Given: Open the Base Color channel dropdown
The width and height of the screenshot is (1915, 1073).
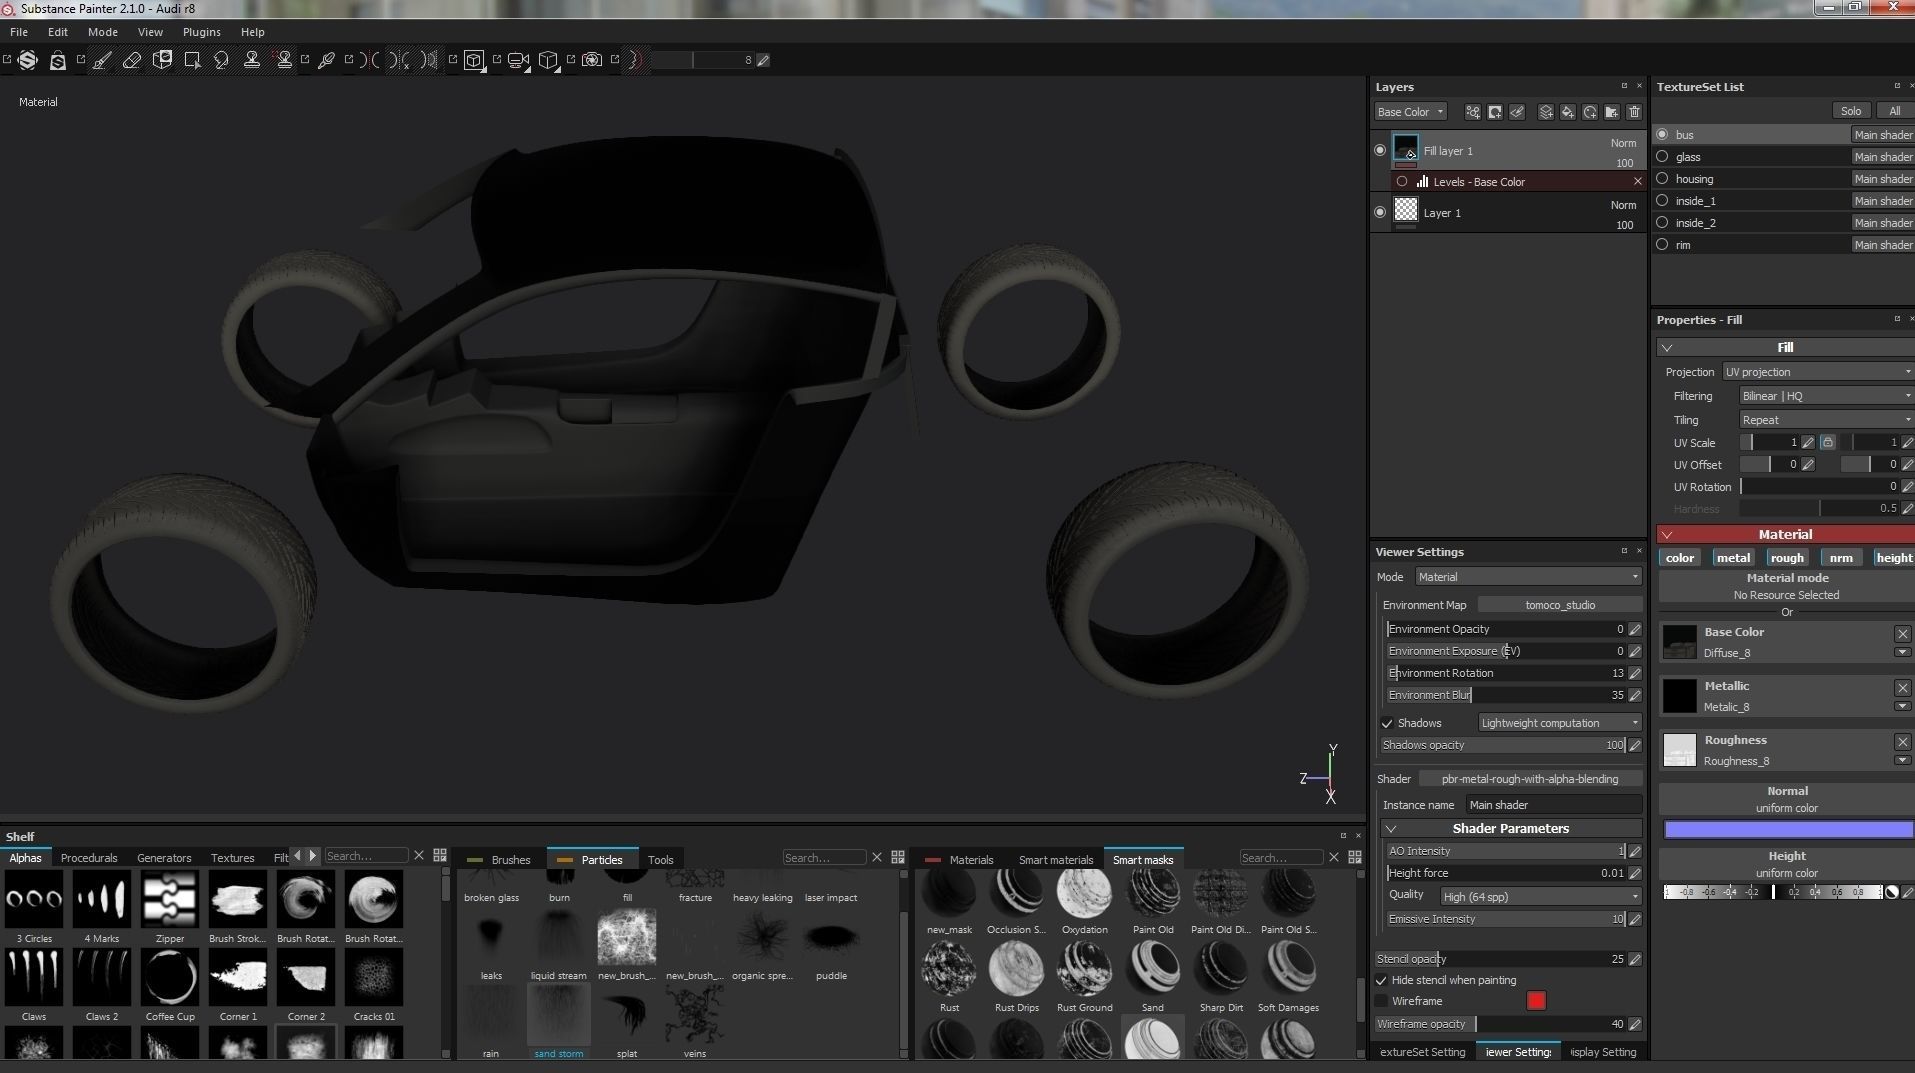Looking at the screenshot, I should tap(1410, 112).
